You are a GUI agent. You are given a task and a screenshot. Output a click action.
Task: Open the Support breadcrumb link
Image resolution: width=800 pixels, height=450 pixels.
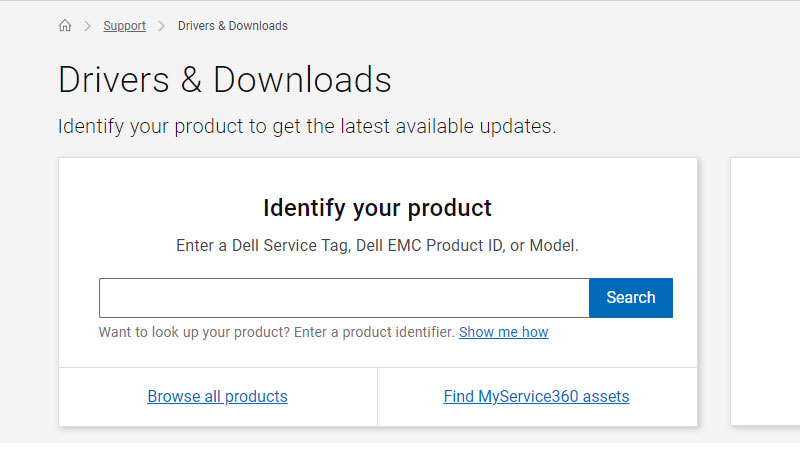[124, 26]
